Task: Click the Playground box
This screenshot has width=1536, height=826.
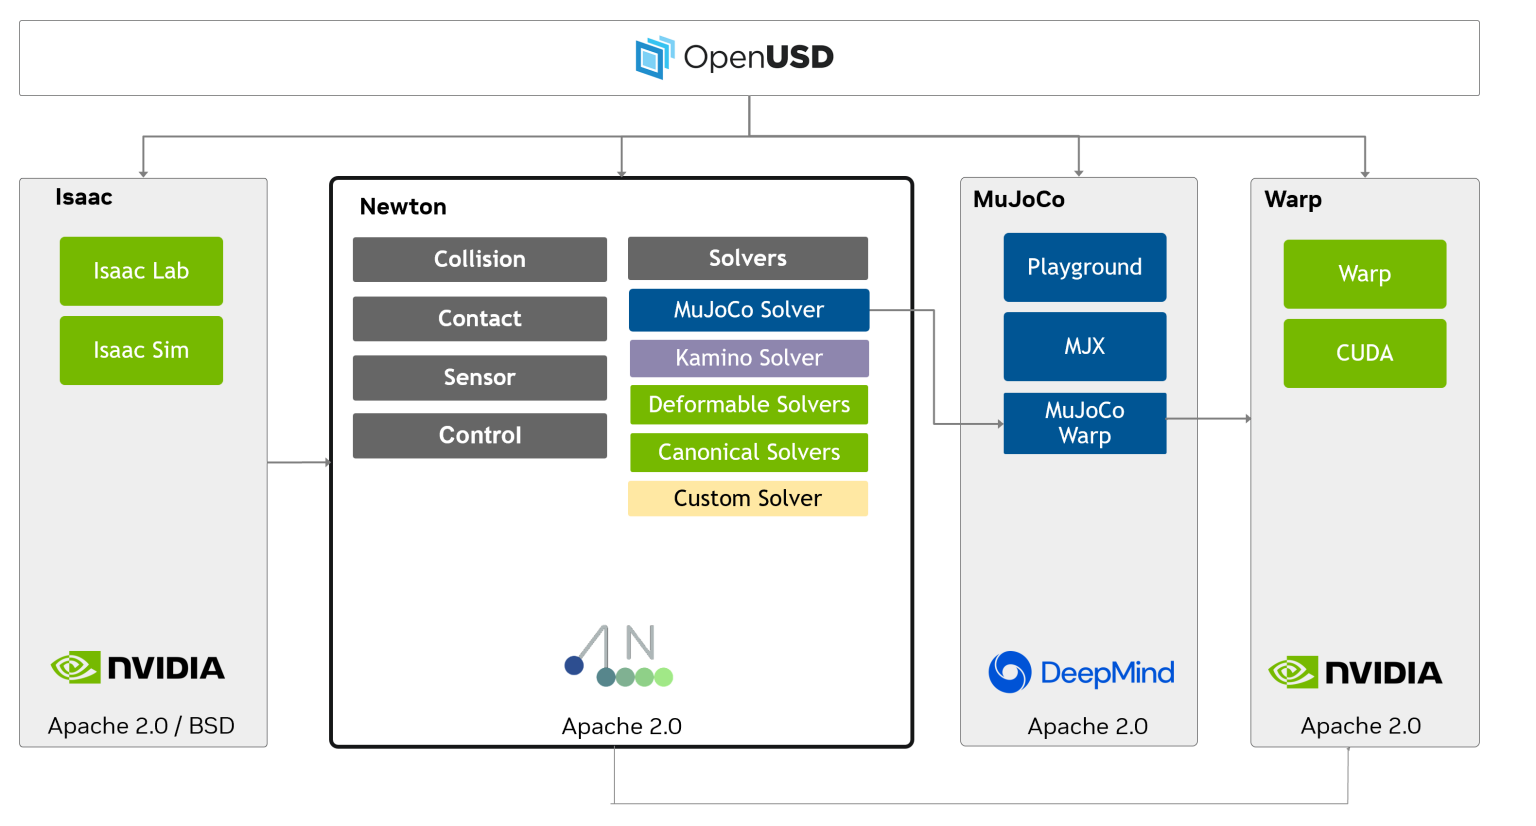Action: [x=1085, y=267]
